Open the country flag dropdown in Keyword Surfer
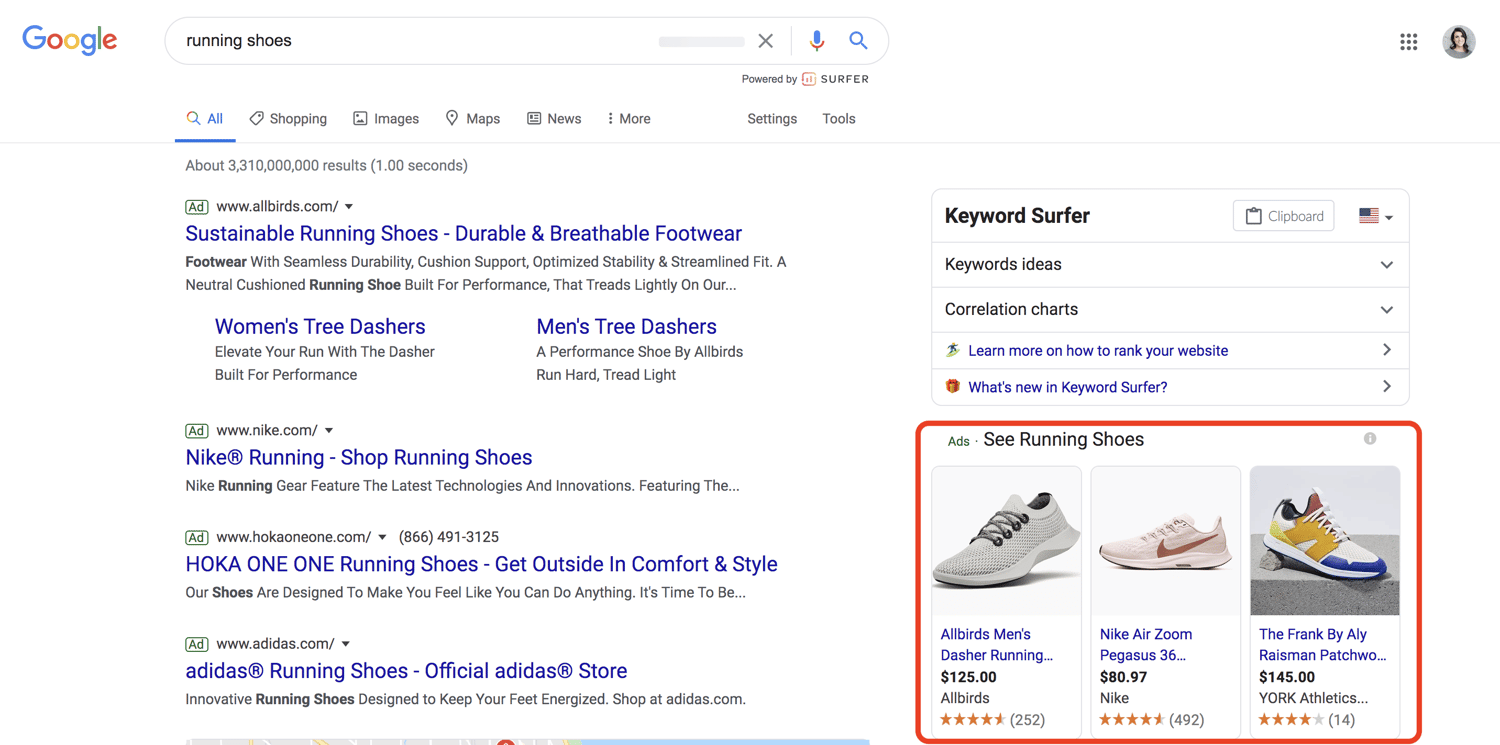The image size is (1500, 745). (x=1374, y=215)
